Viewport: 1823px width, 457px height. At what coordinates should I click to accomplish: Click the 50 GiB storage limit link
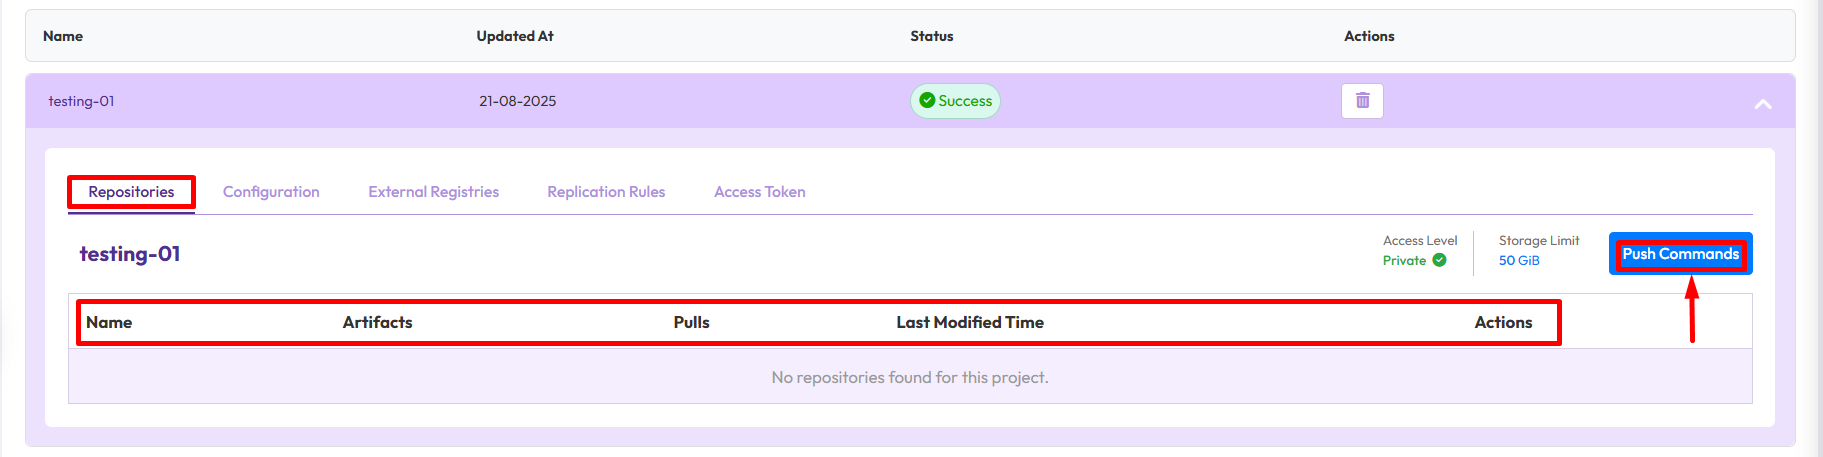click(x=1519, y=260)
